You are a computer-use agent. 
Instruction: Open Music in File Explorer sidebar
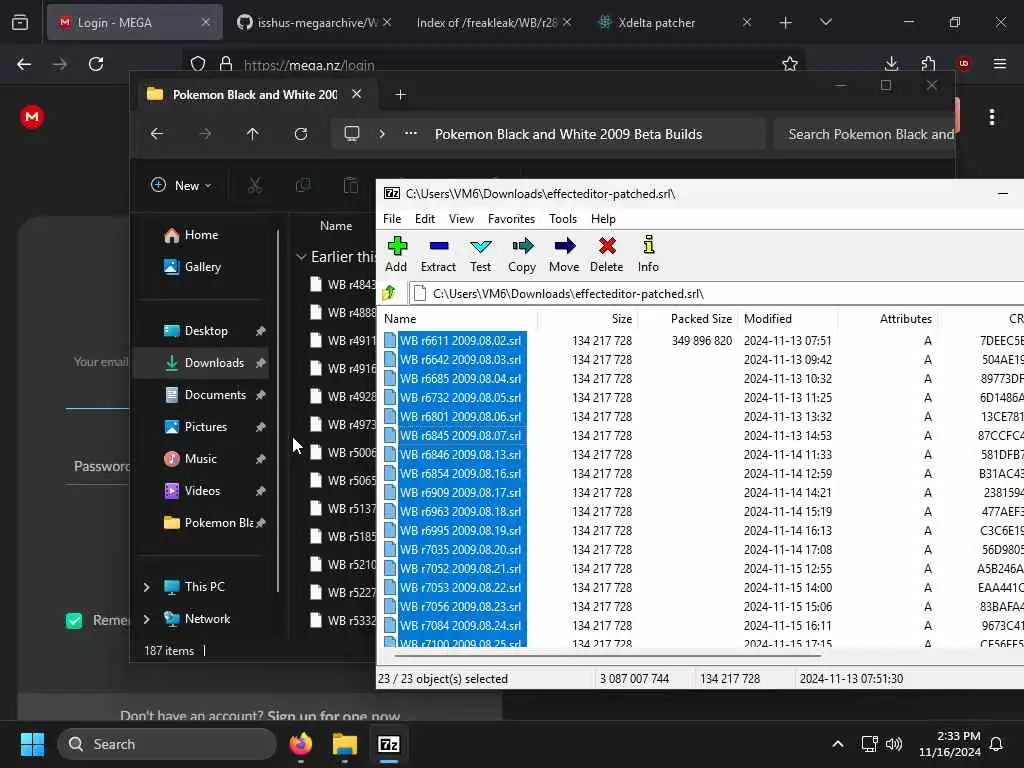tap(200, 458)
